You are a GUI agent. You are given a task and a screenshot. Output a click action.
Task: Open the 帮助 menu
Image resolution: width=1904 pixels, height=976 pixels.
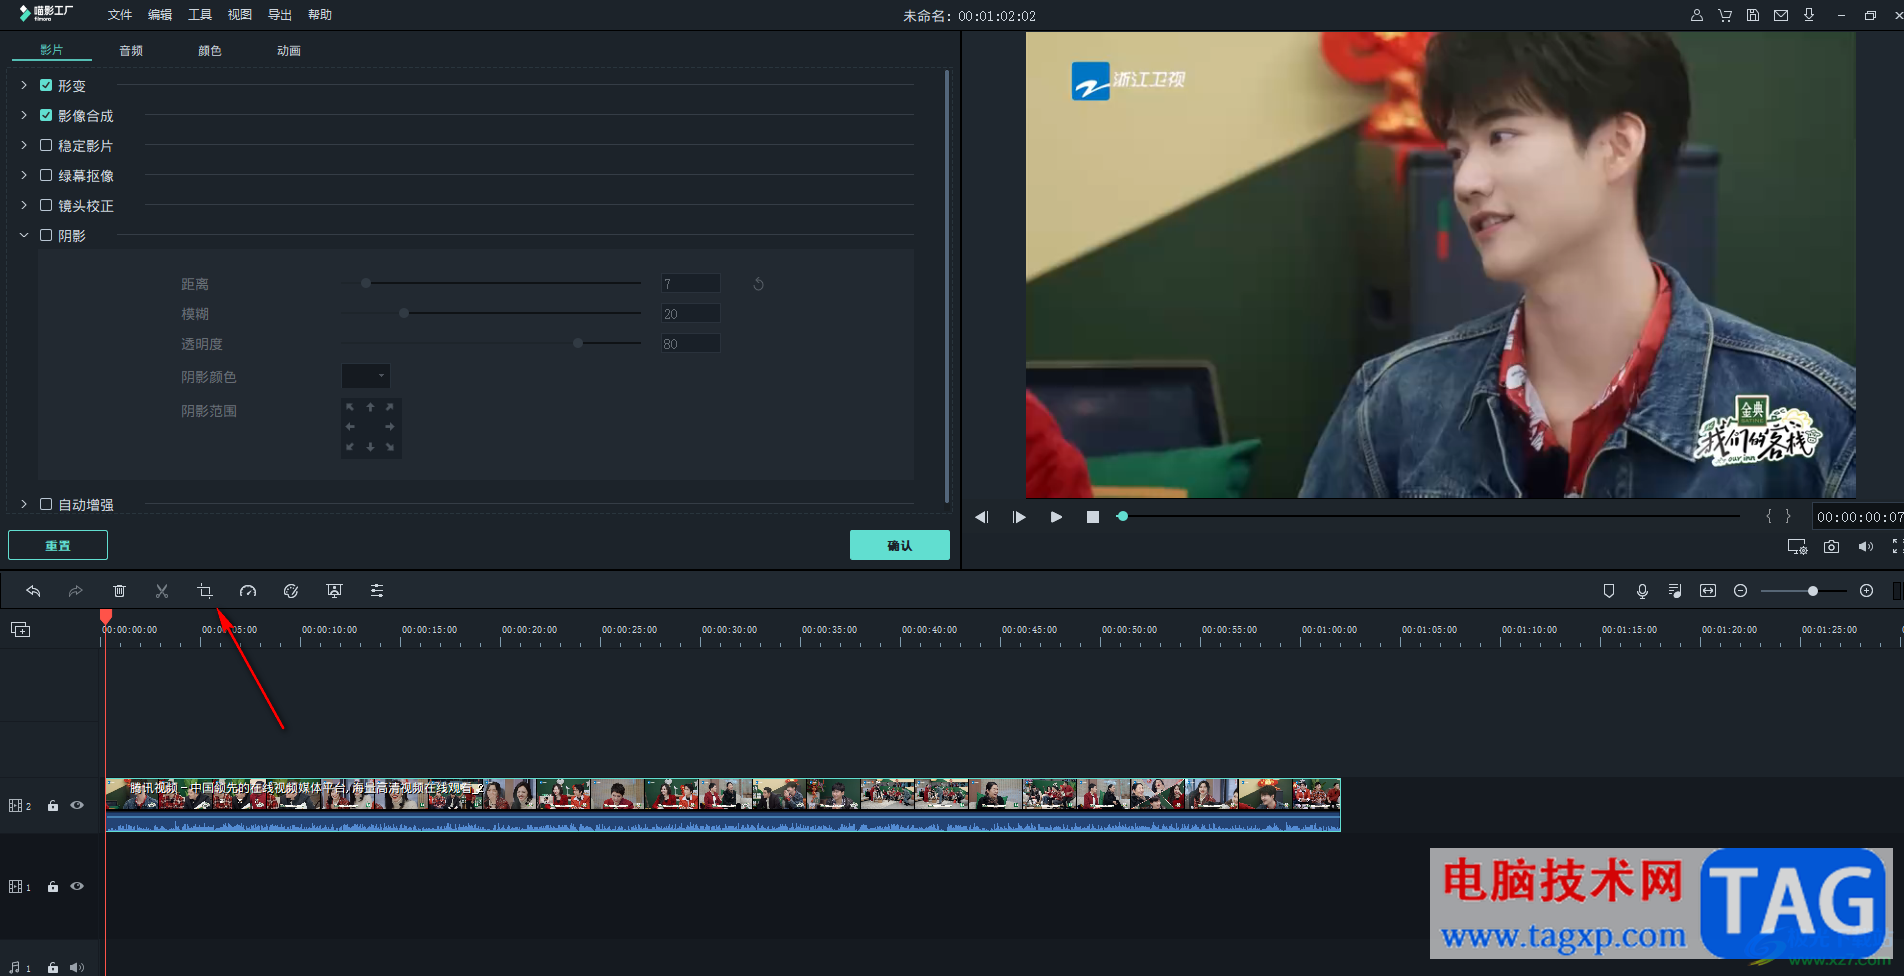click(320, 15)
